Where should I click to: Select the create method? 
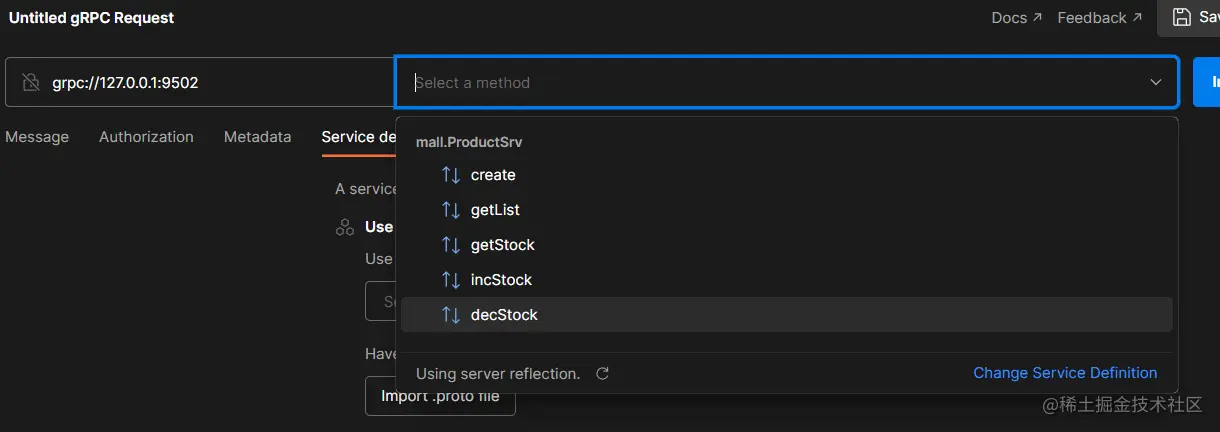(493, 175)
